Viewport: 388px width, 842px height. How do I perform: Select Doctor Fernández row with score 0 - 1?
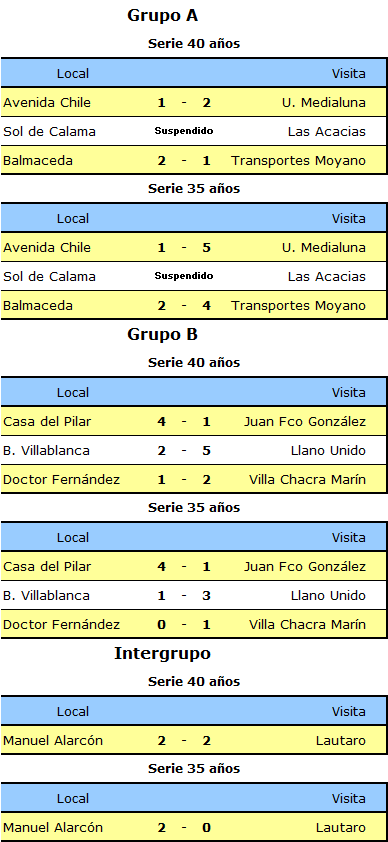coord(194,625)
